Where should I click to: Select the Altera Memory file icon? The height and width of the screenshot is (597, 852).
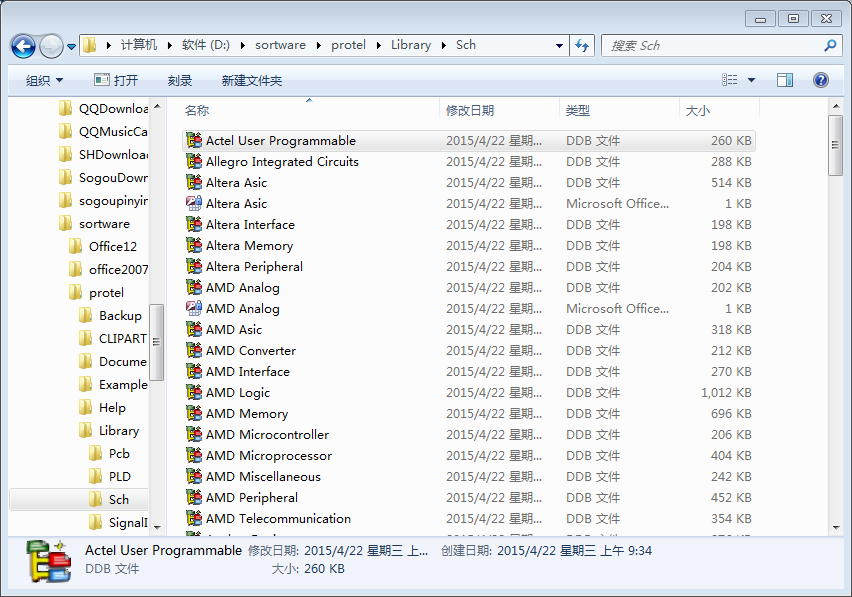(194, 246)
